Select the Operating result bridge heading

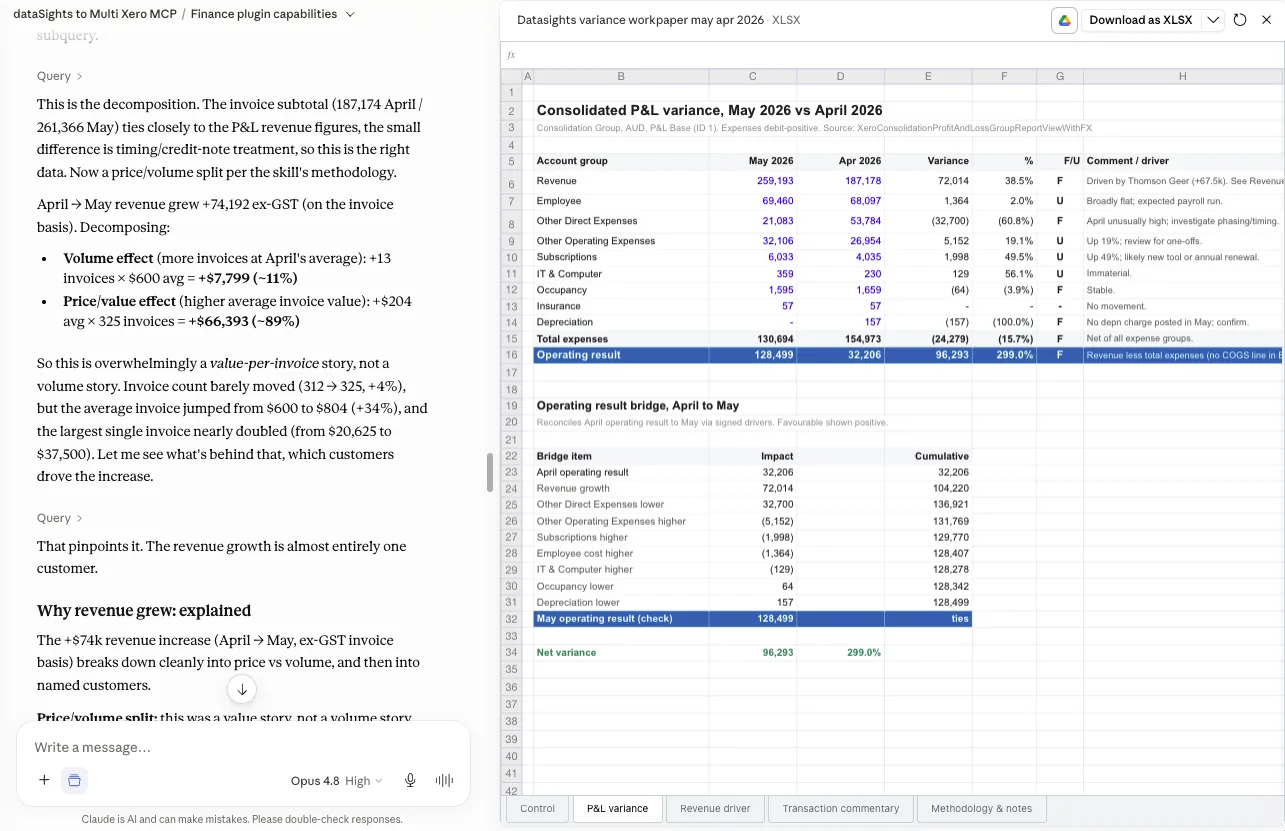coord(637,405)
